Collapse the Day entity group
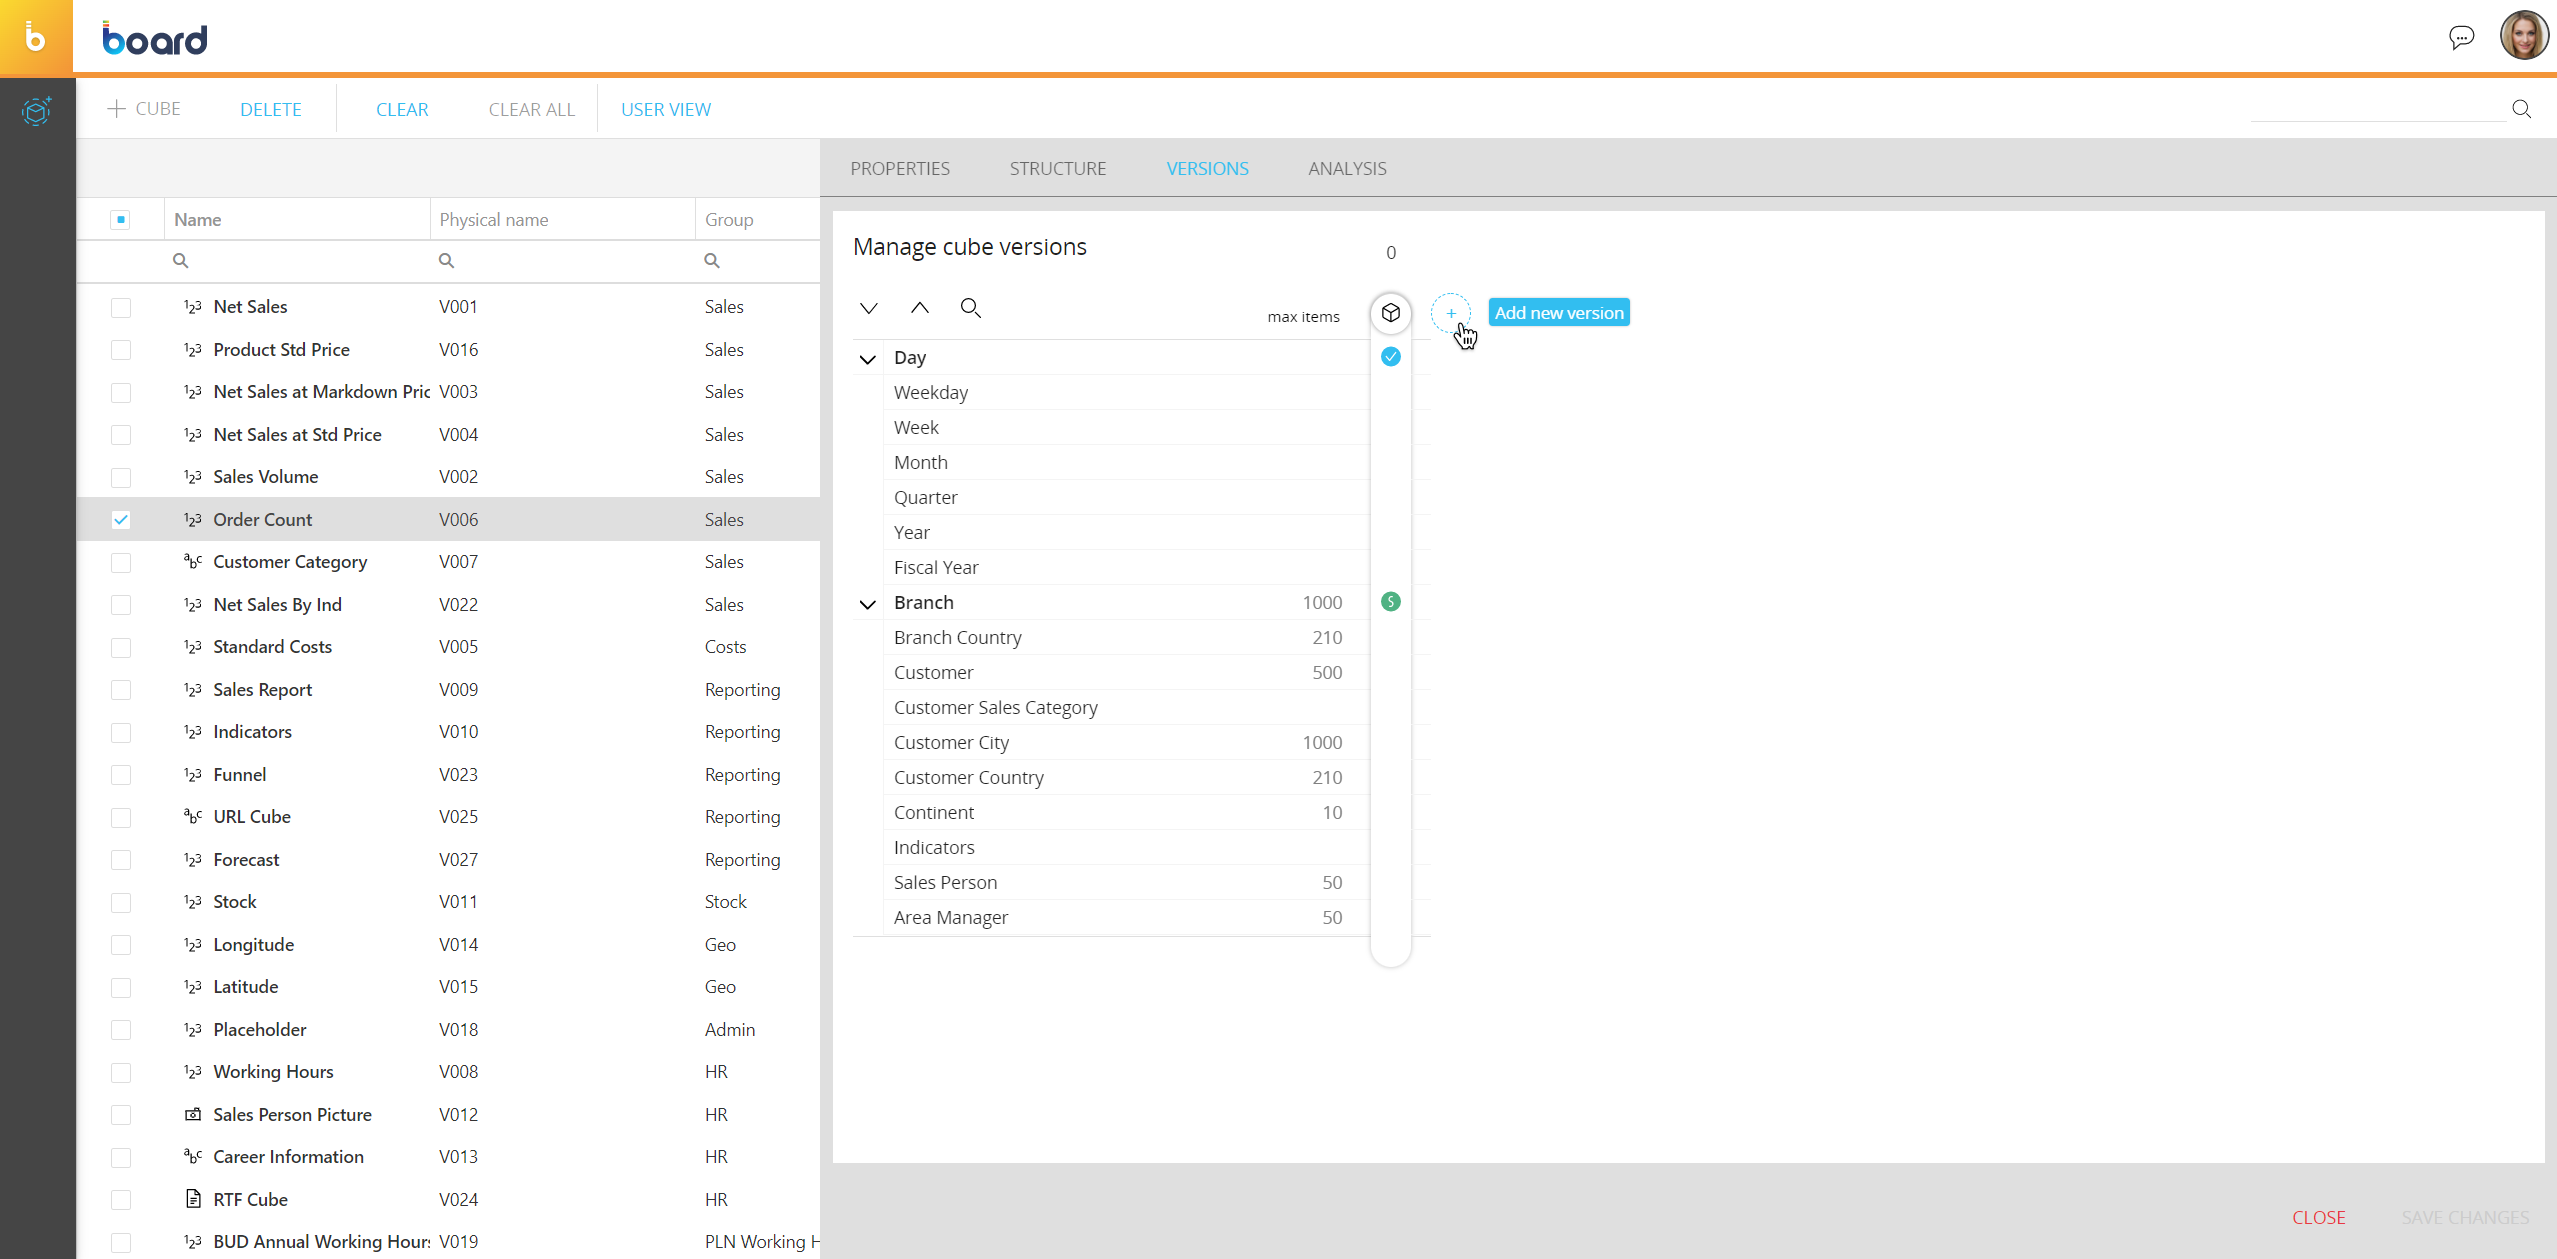This screenshot has width=2557, height=1259. tap(867, 358)
